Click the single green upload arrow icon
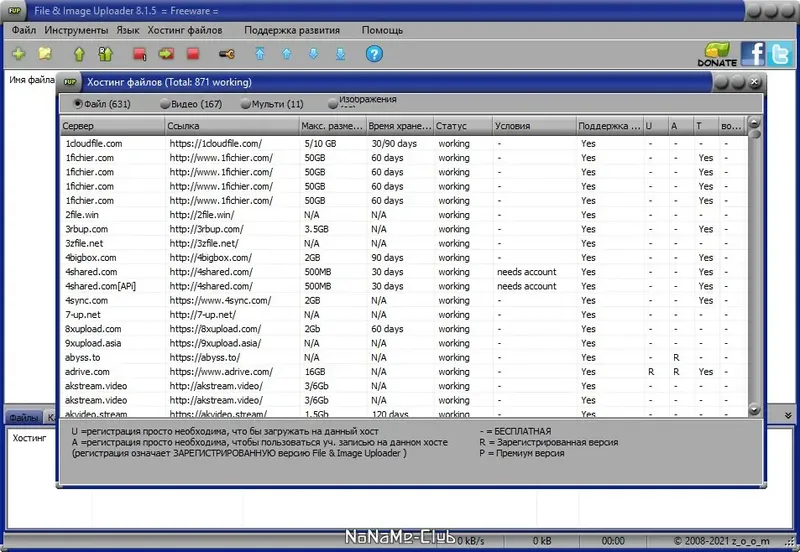The height and width of the screenshot is (552, 800). 79,54
